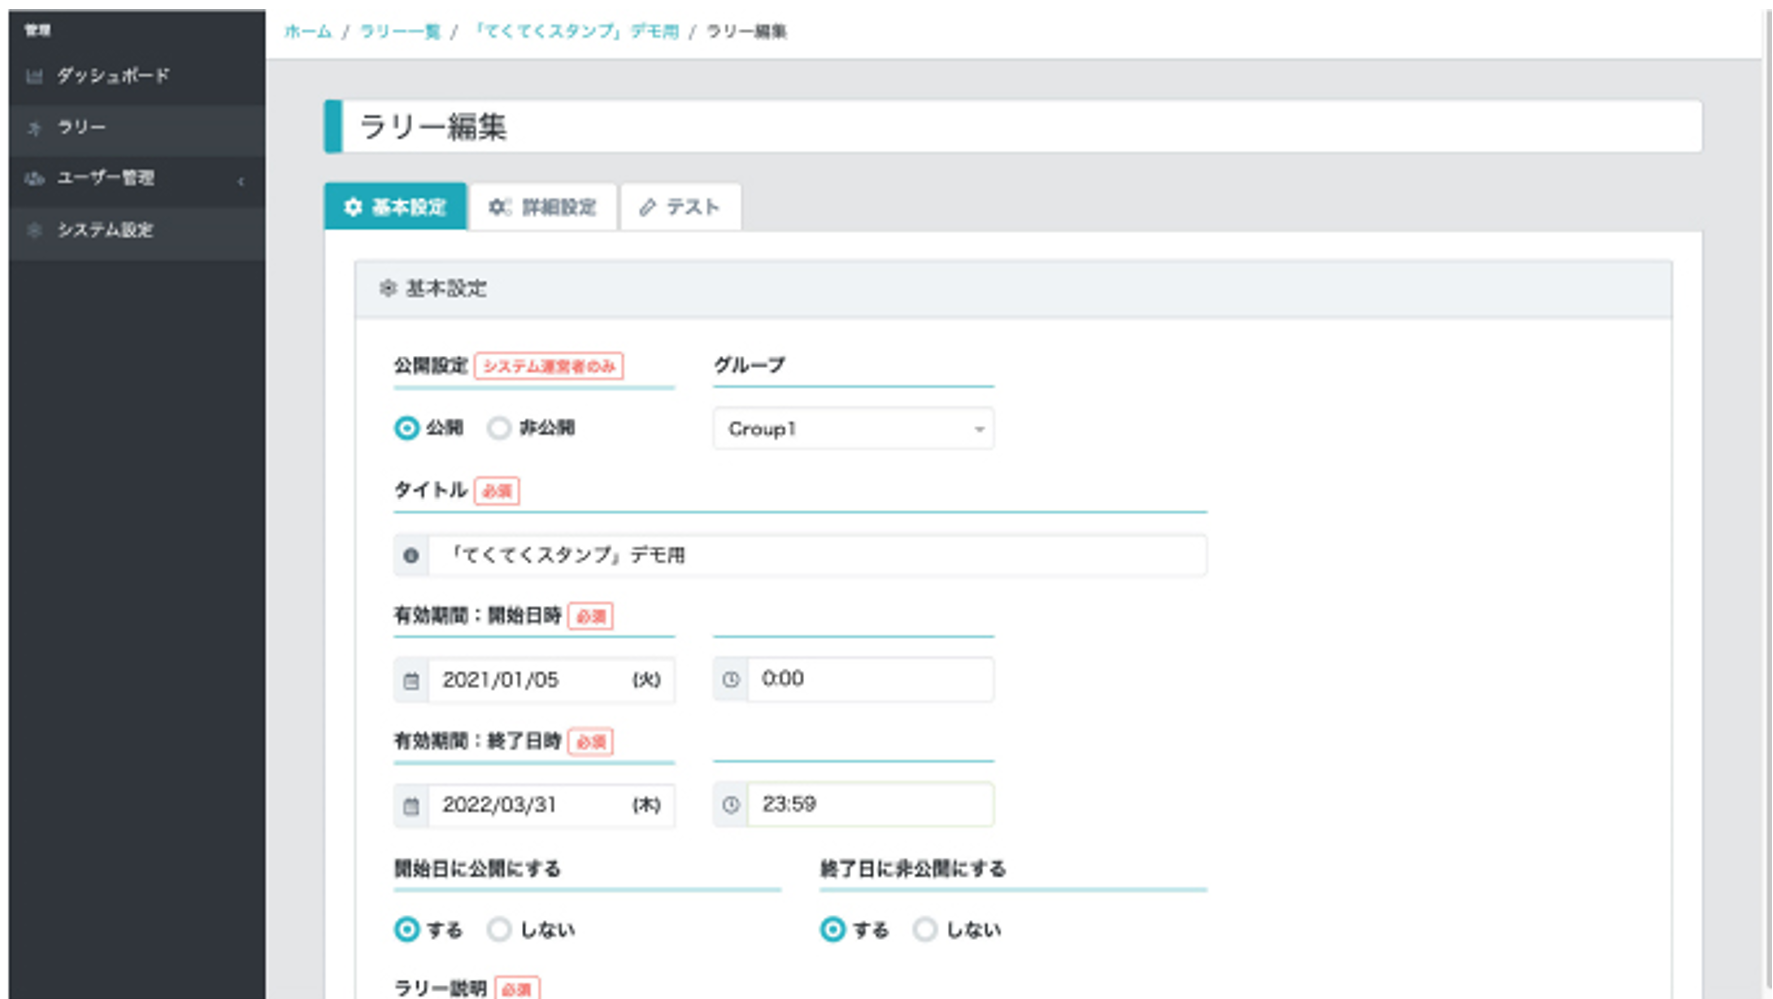Image resolution: width=1773 pixels, height=999 pixels.
Task: Go to ホーム breadcrumb link
Action: [308, 32]
